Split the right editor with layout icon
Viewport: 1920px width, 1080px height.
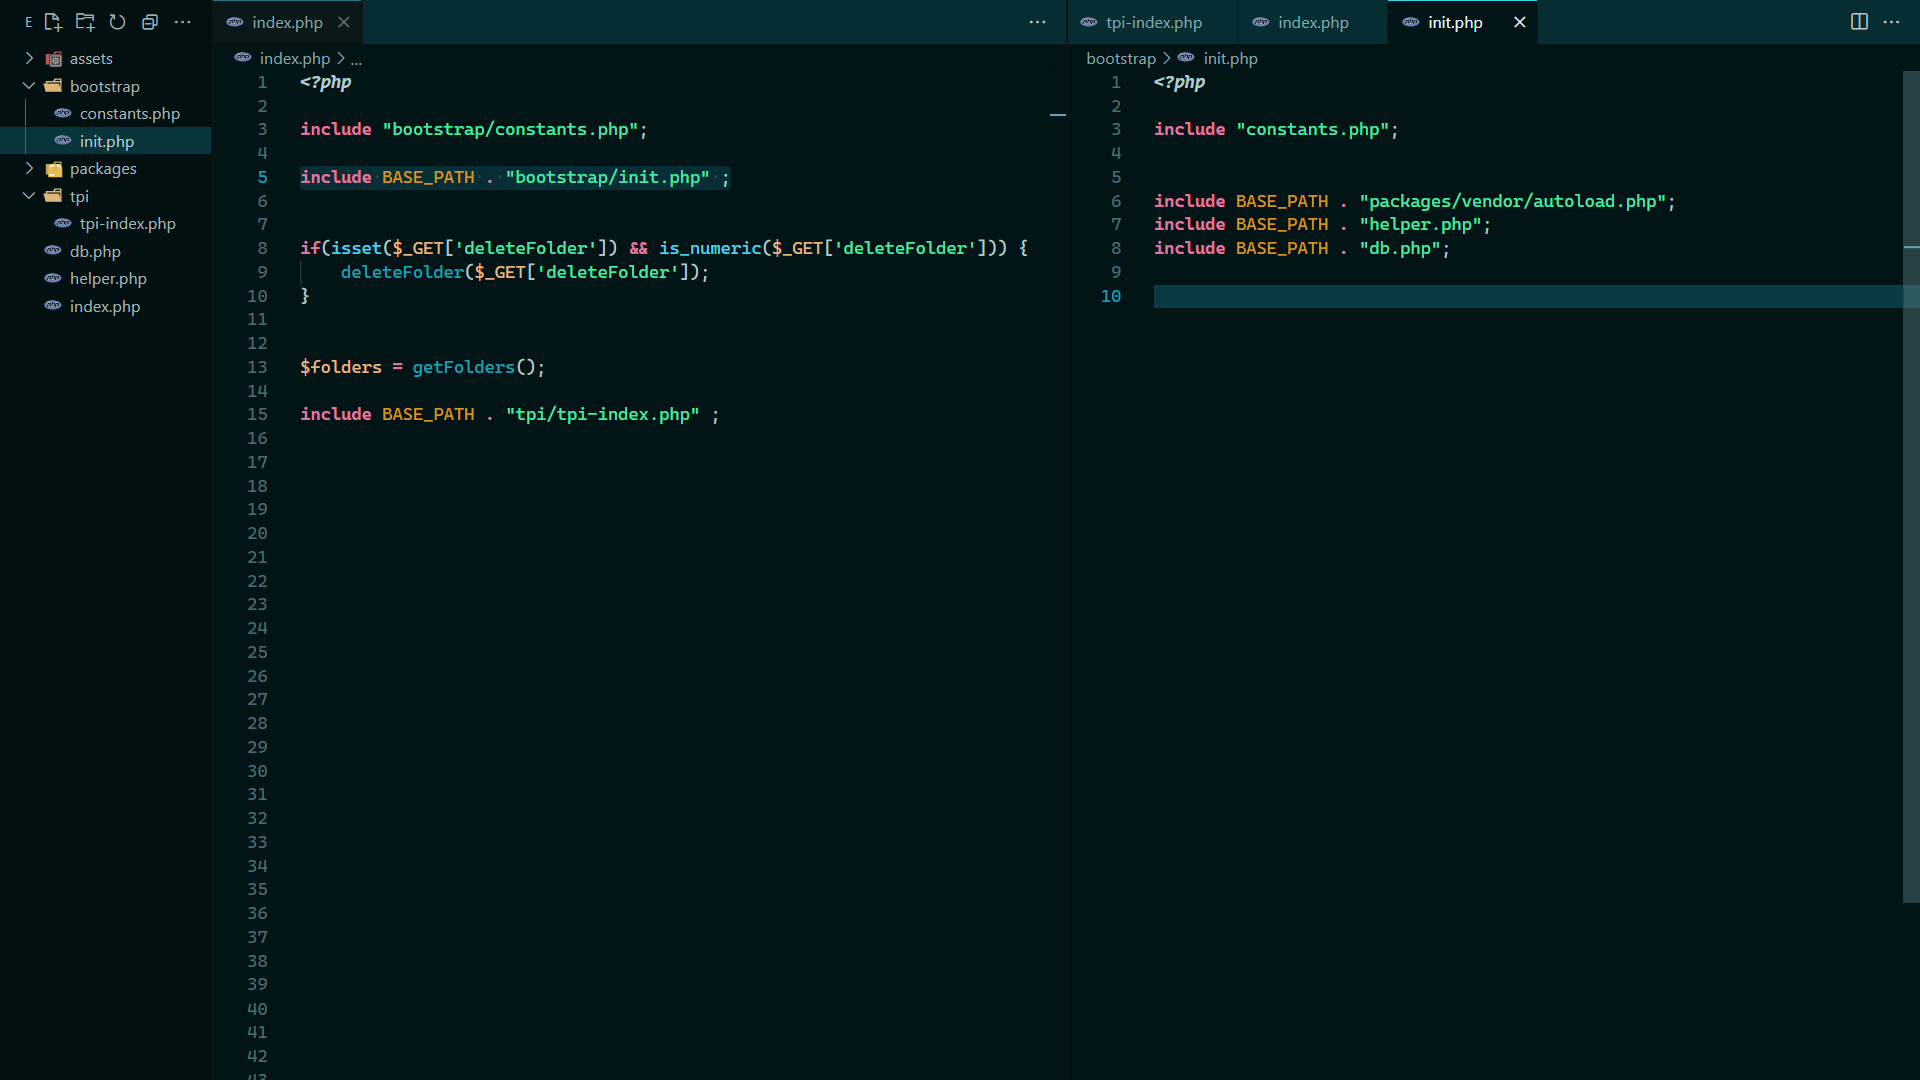(1859, 22)
